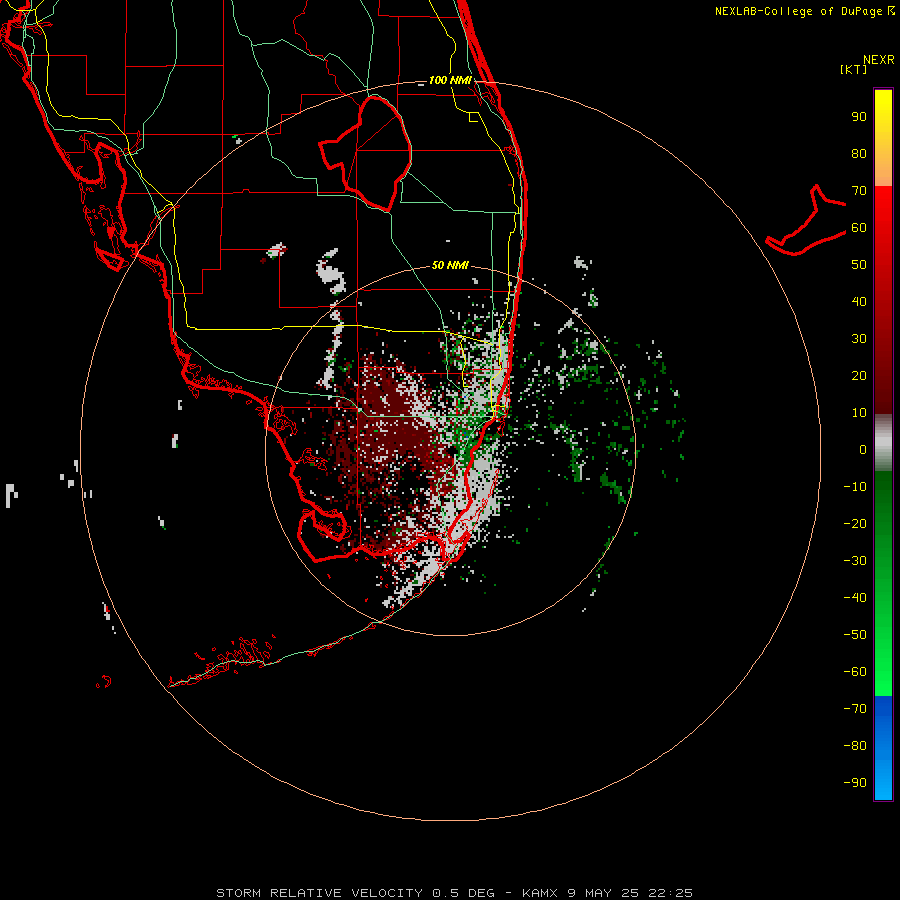
Task: Click the -30 value on velocity scale
Action: (x=855, y=561)
